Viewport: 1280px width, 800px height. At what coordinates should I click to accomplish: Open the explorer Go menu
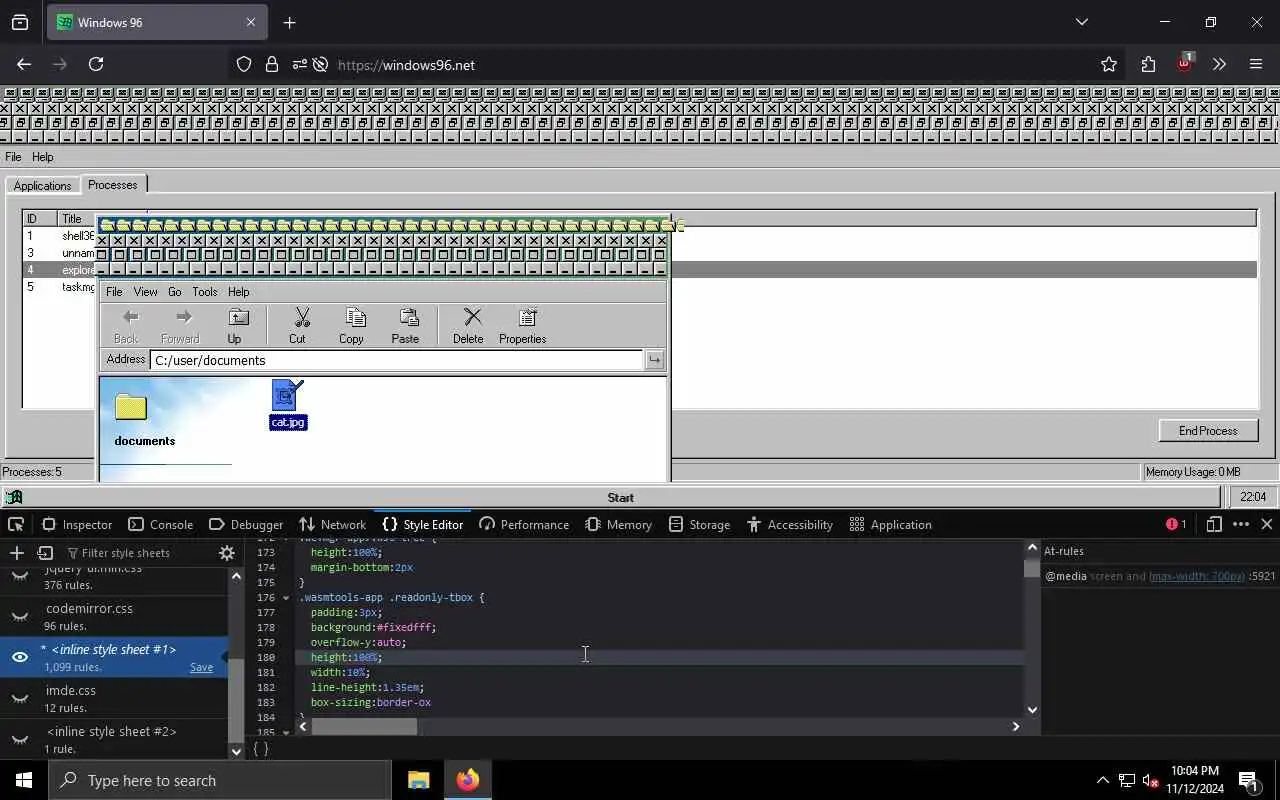click(175, 292)
